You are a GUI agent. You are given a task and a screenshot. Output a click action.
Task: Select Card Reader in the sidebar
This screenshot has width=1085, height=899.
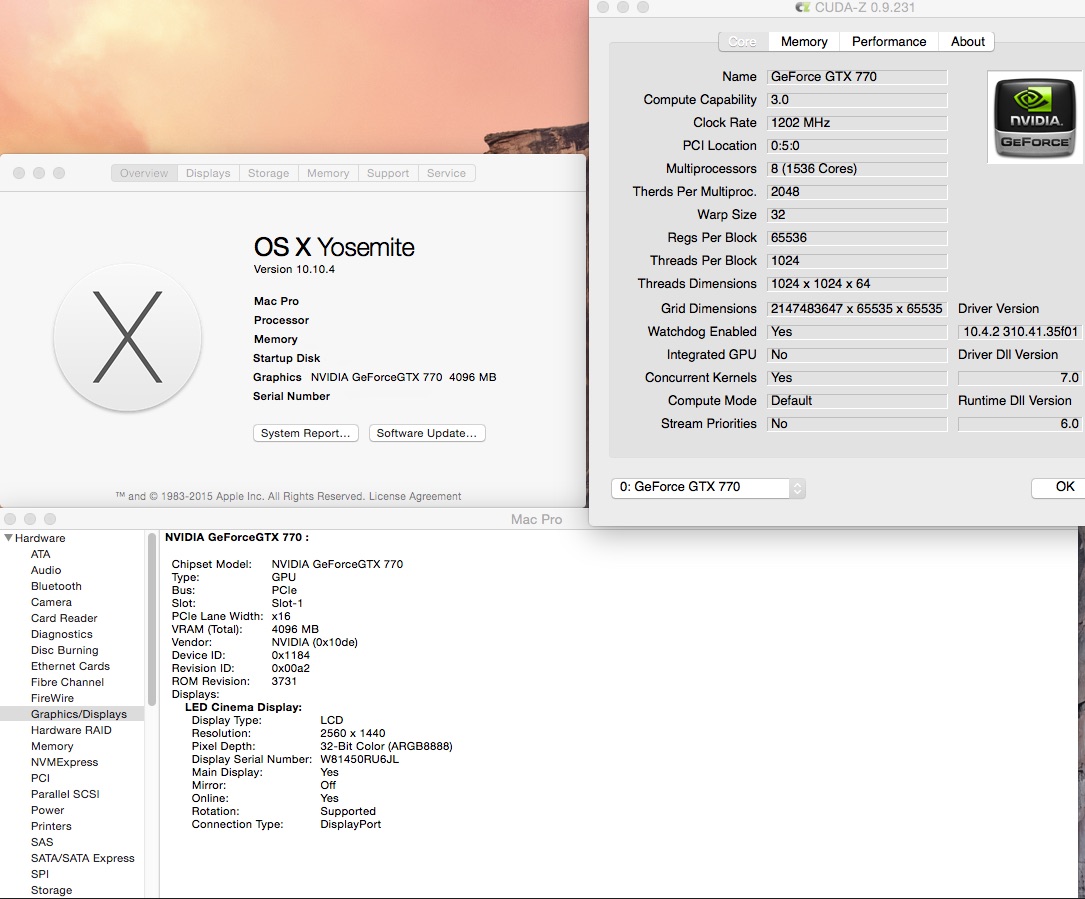click(x=64, y=618)
